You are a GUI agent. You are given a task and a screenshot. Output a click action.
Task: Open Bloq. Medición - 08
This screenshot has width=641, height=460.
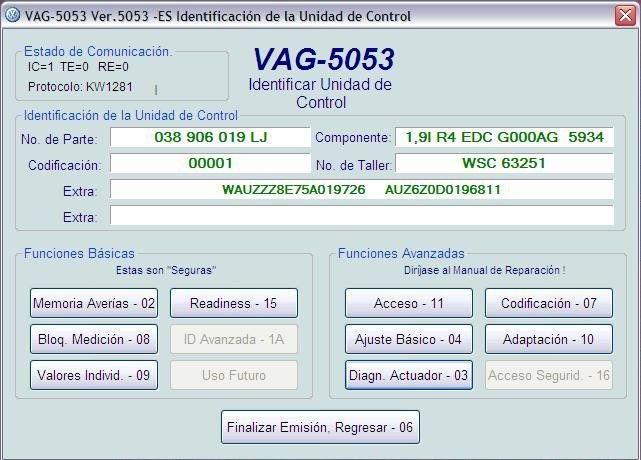coord(94,339)
